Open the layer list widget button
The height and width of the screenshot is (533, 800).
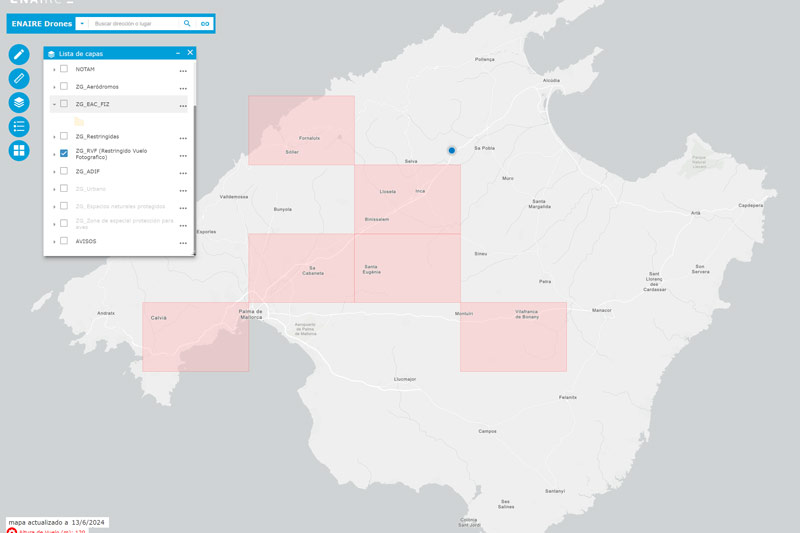(x=19, y=103)
